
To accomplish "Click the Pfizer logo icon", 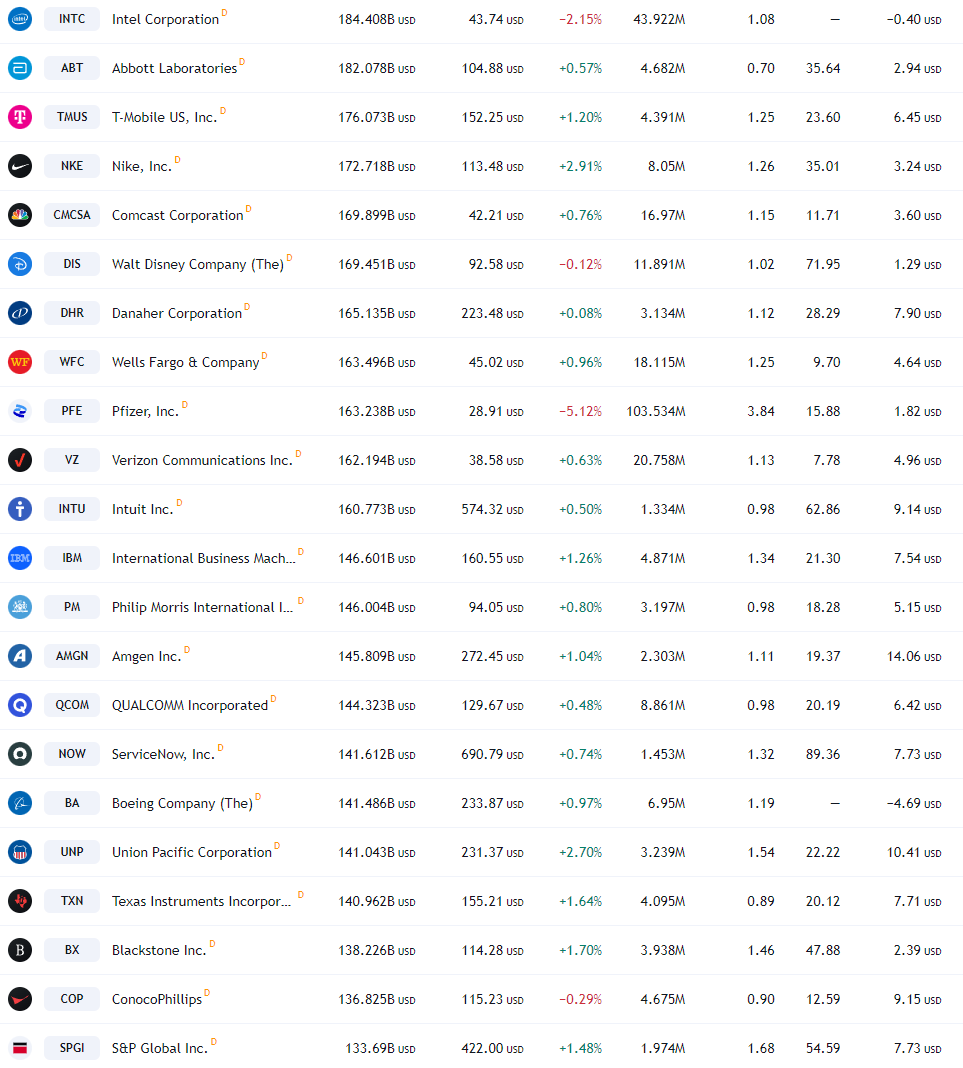I will [20, 411].
